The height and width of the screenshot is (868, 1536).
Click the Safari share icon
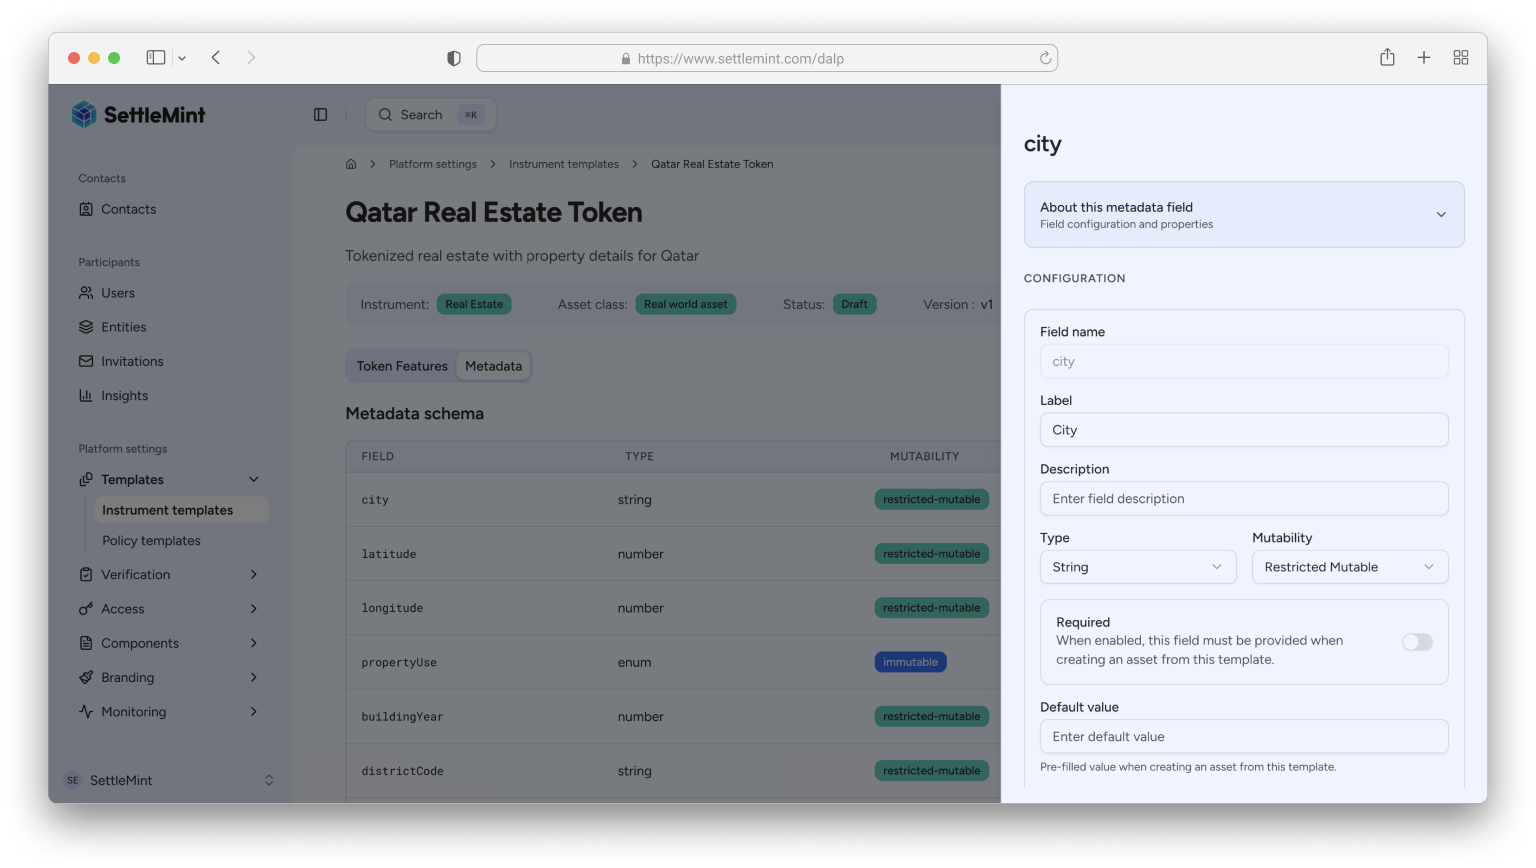(x=1387, y=58)
